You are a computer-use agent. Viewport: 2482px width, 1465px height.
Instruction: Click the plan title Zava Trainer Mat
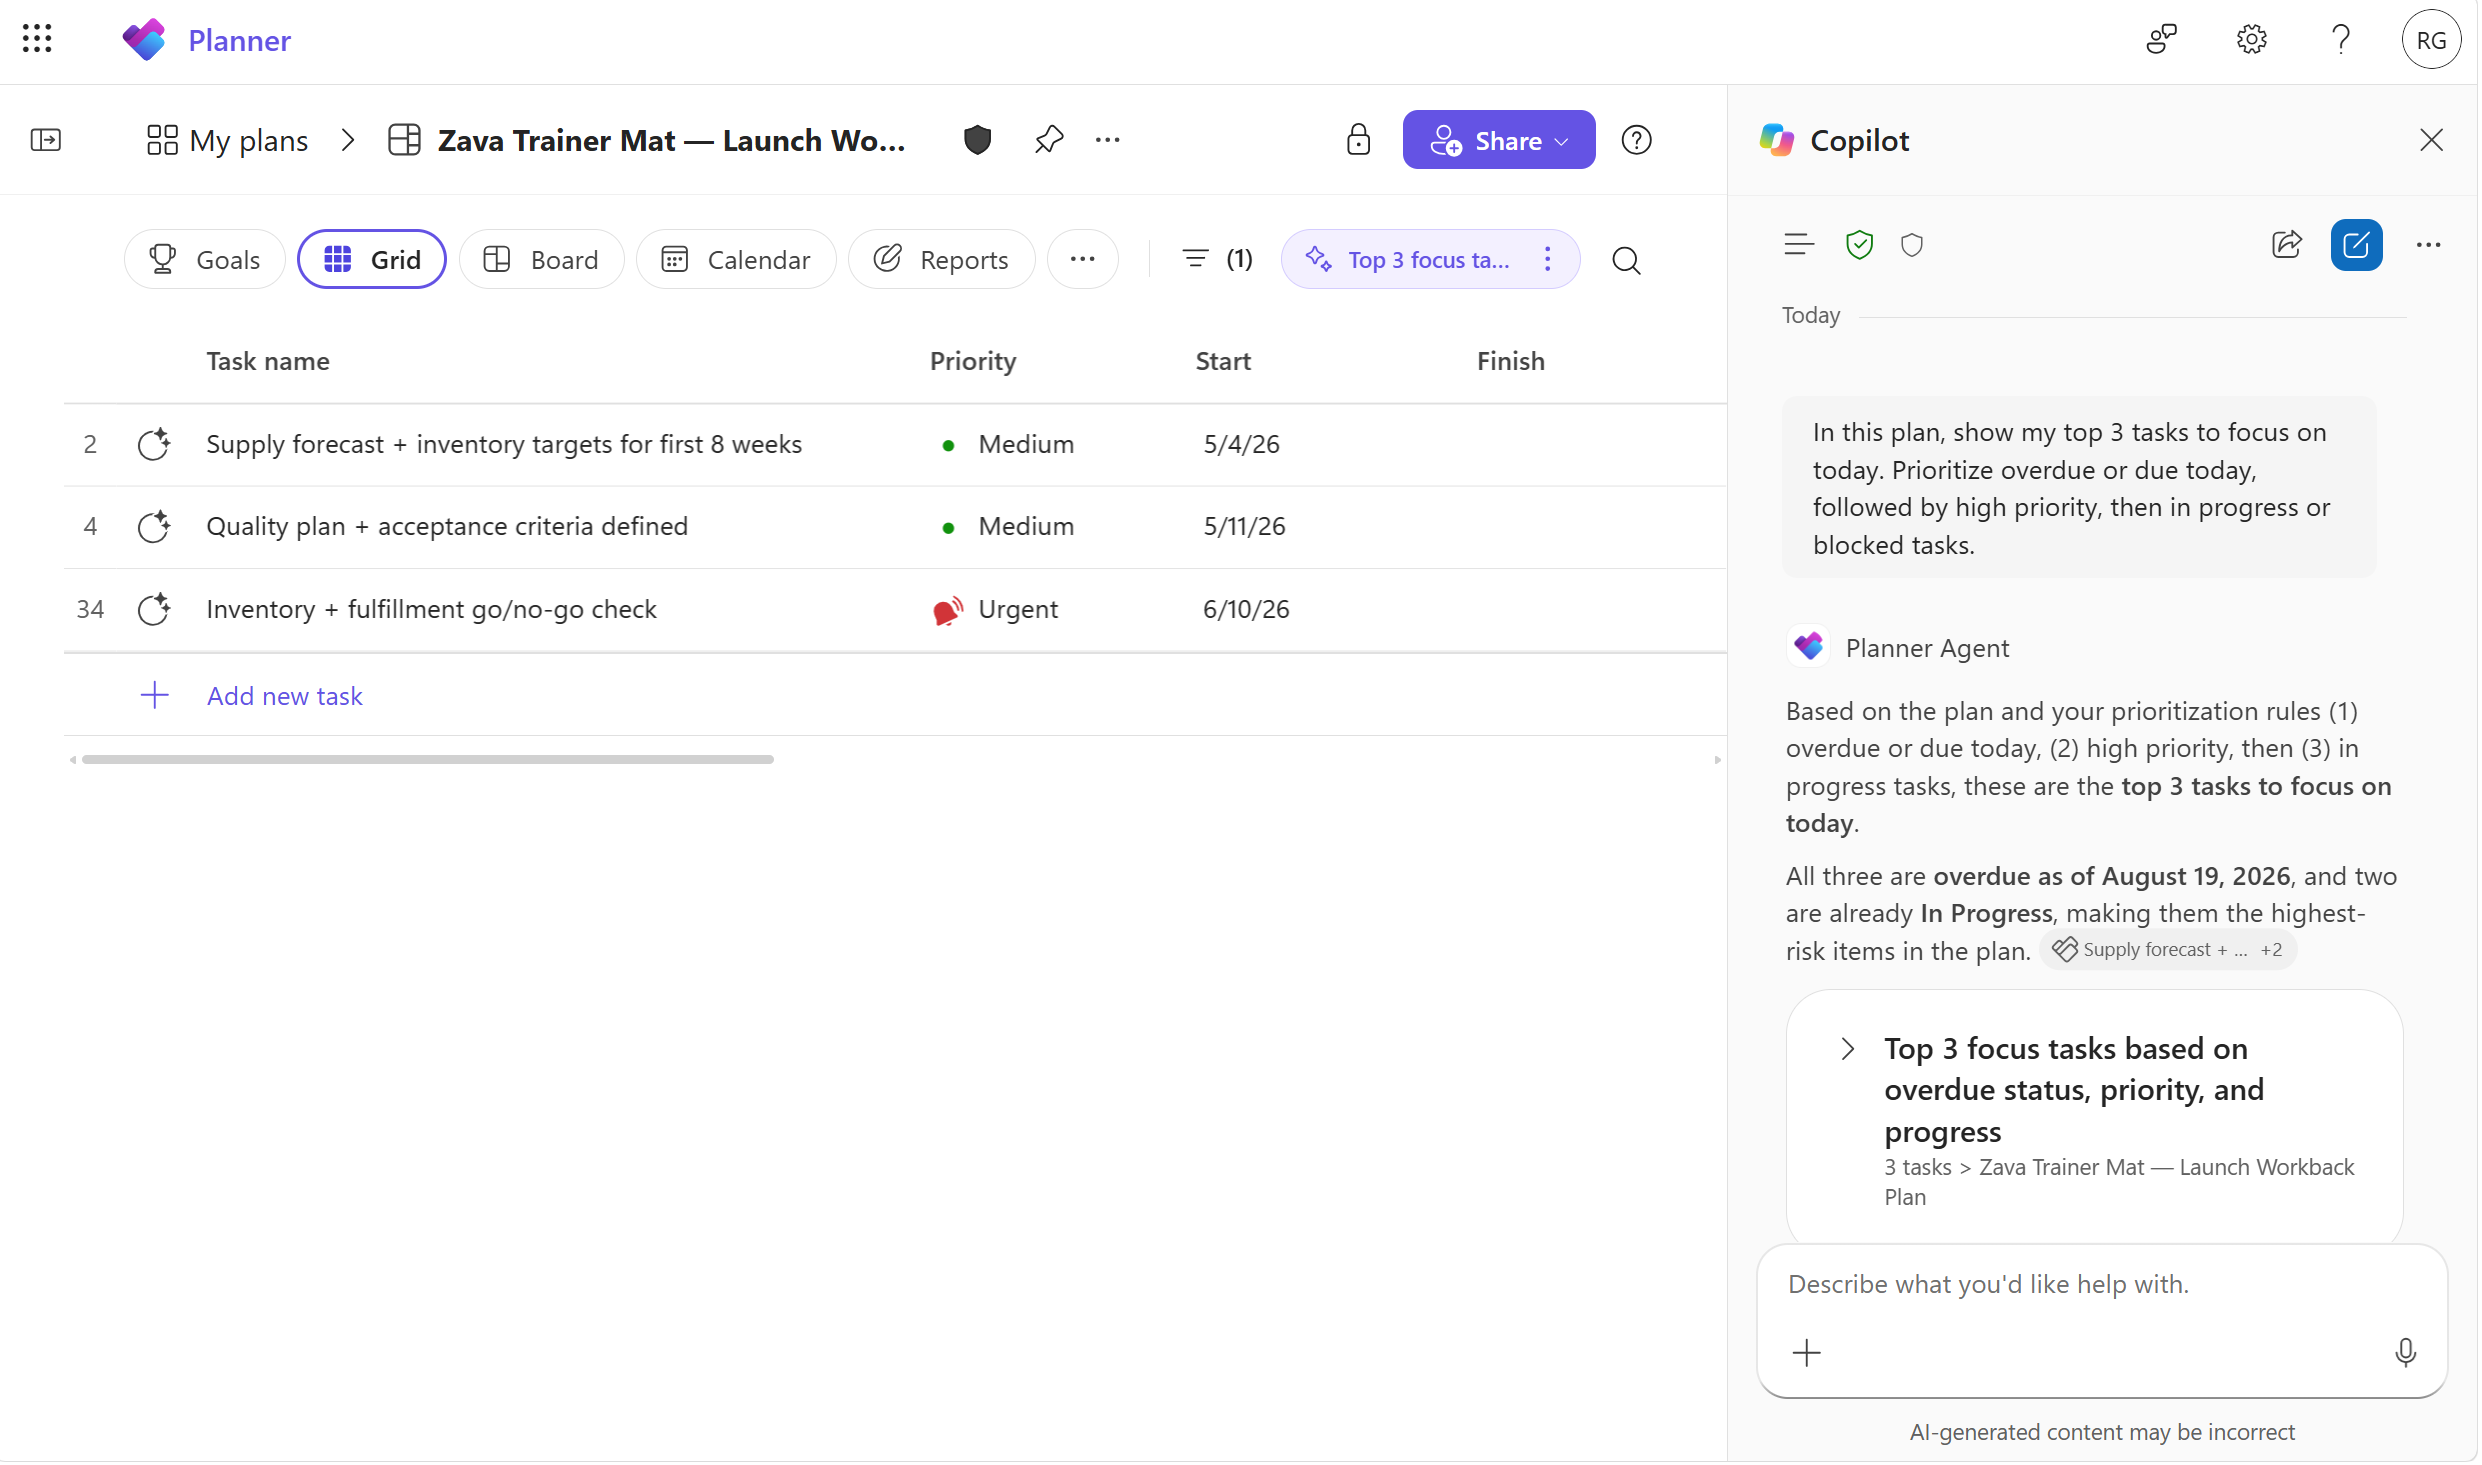(671, 140)
